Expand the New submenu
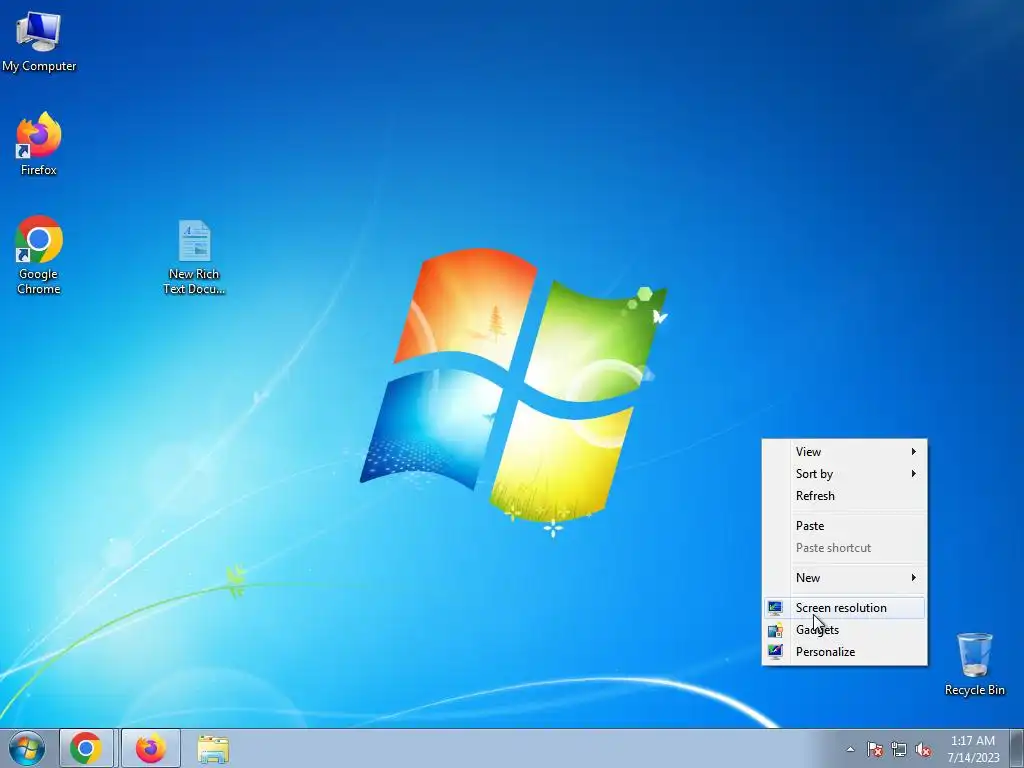The image size is (1024, 768). (x=844, y=577)
